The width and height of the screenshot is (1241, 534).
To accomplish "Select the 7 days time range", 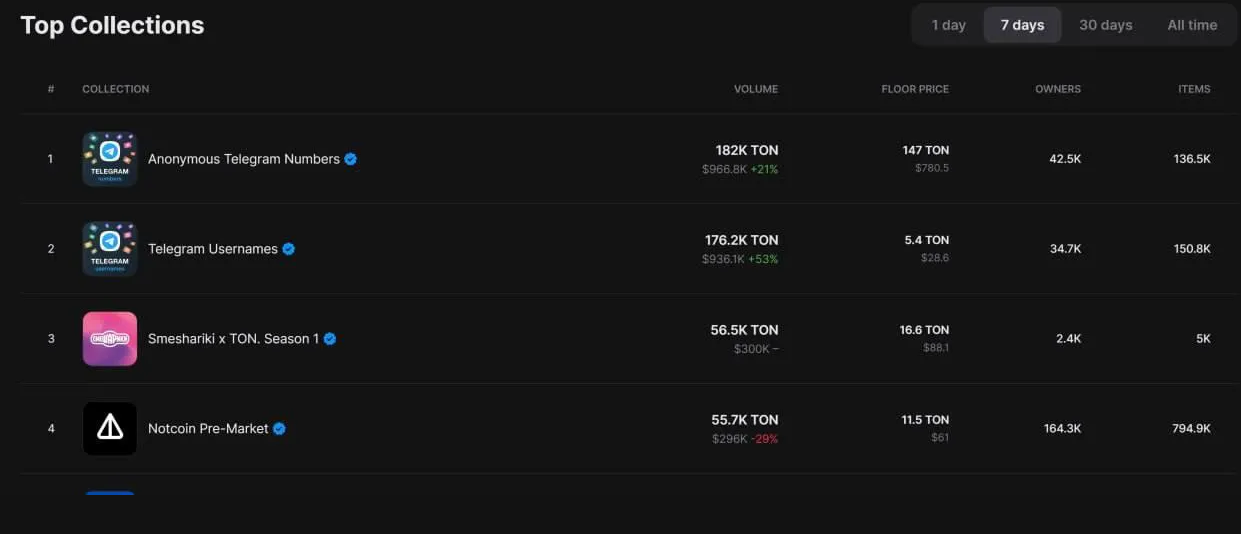I will click(1022, 25).
